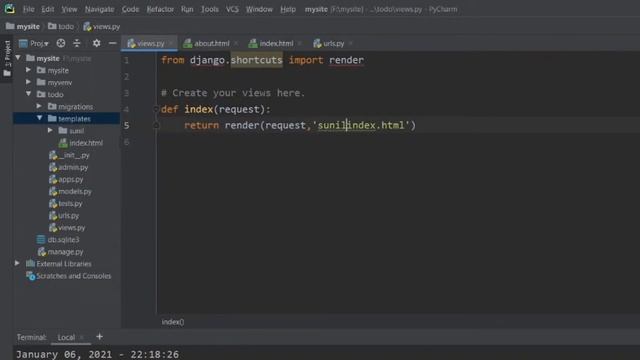Click the expand/collapse all icon in Project toolbar
Viewport: 640px width, 360px height.
coord(77,43)
